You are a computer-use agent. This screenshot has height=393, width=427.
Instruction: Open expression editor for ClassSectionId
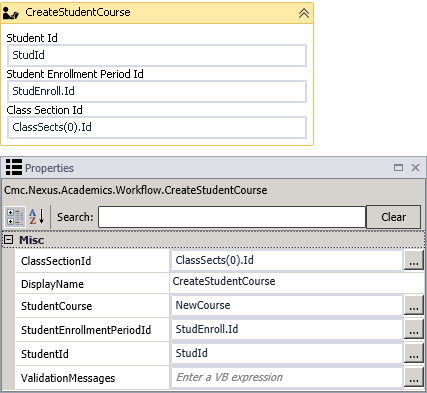tap(414, 260)
